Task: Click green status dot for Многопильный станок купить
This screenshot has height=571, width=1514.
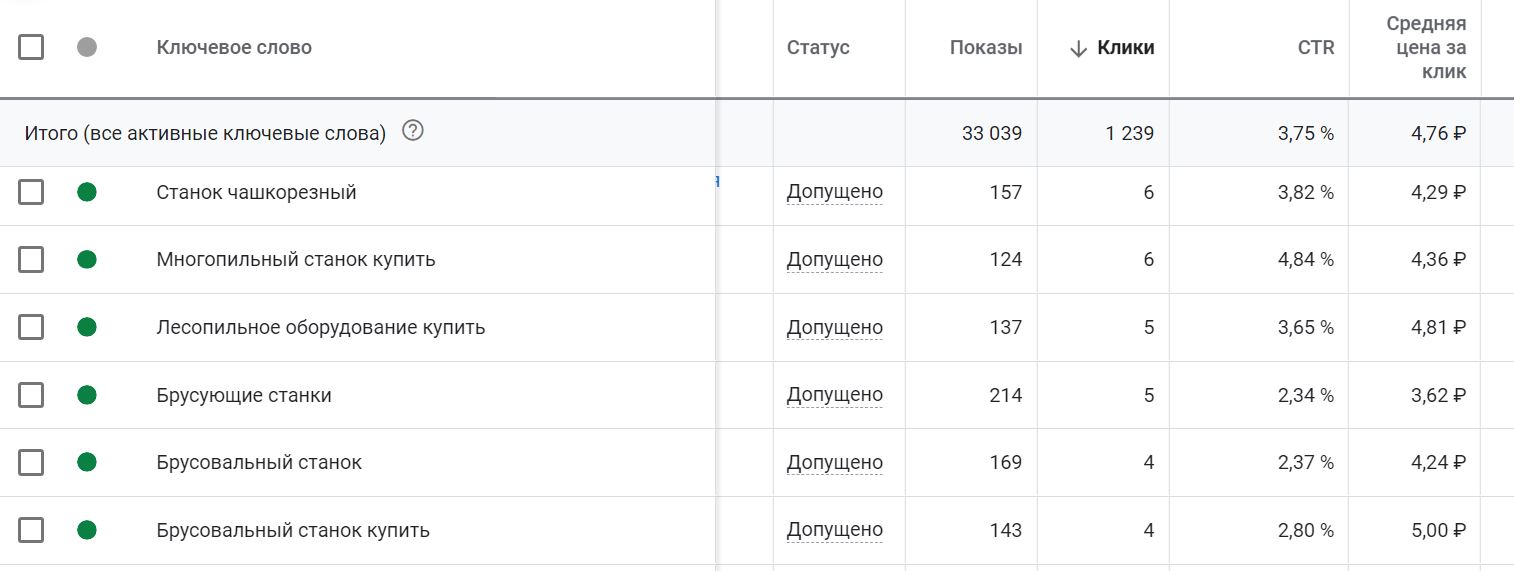Action: (x=87, y=260)
